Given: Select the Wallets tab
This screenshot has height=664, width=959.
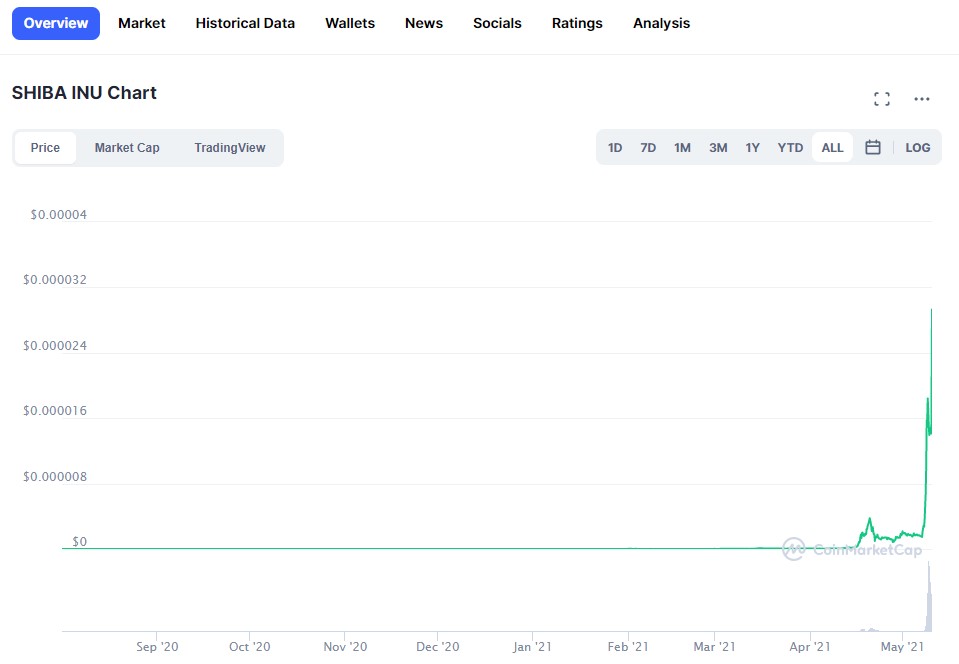Looking at the screenshot, I should click(x=350, y=23).
